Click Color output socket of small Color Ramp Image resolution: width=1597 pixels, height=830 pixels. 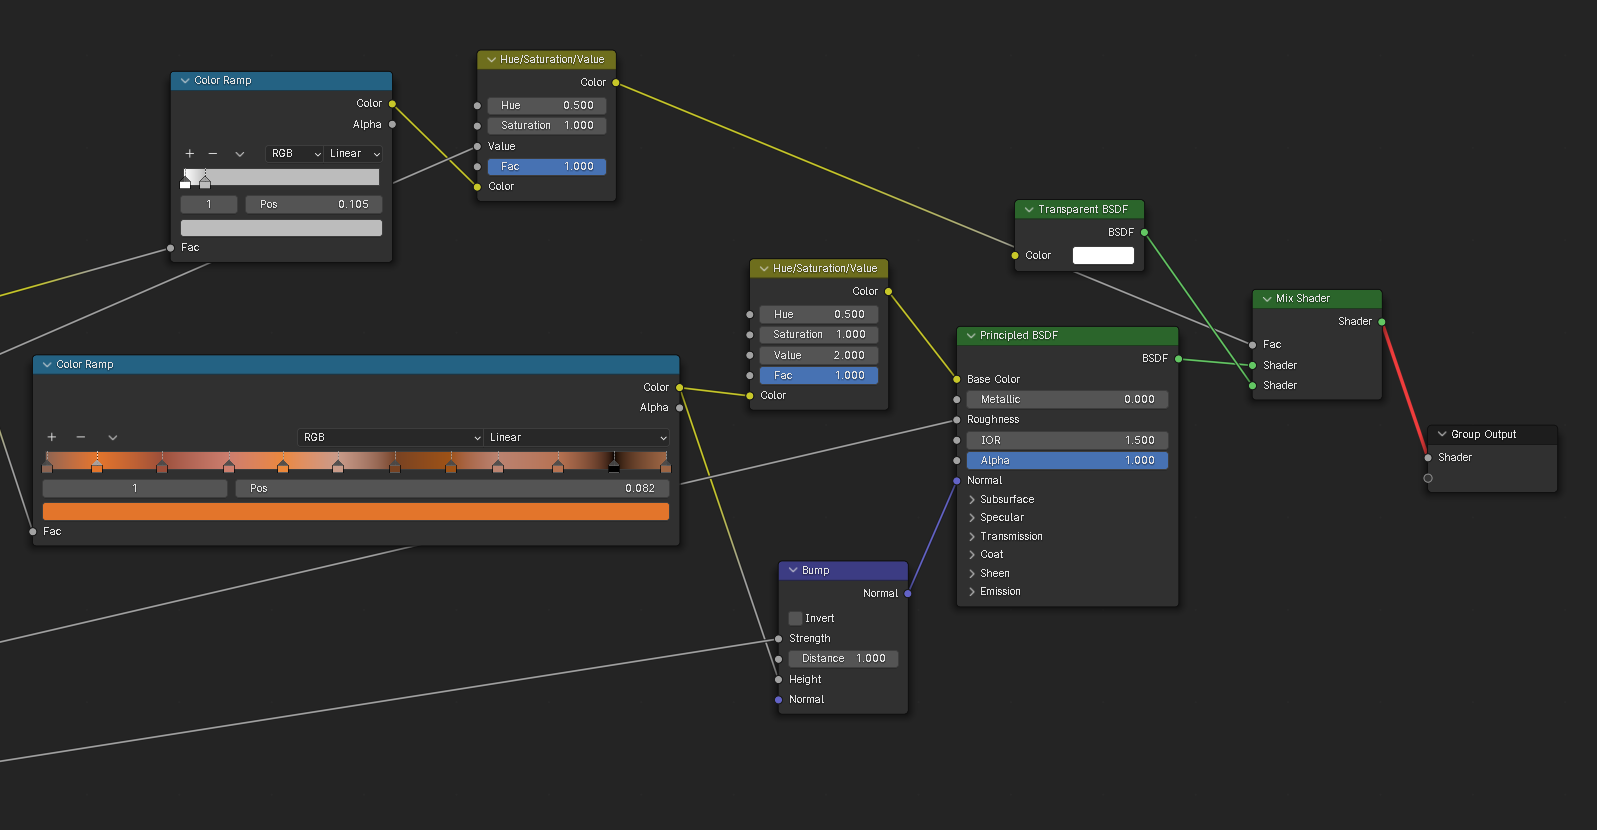coord(392,104)
